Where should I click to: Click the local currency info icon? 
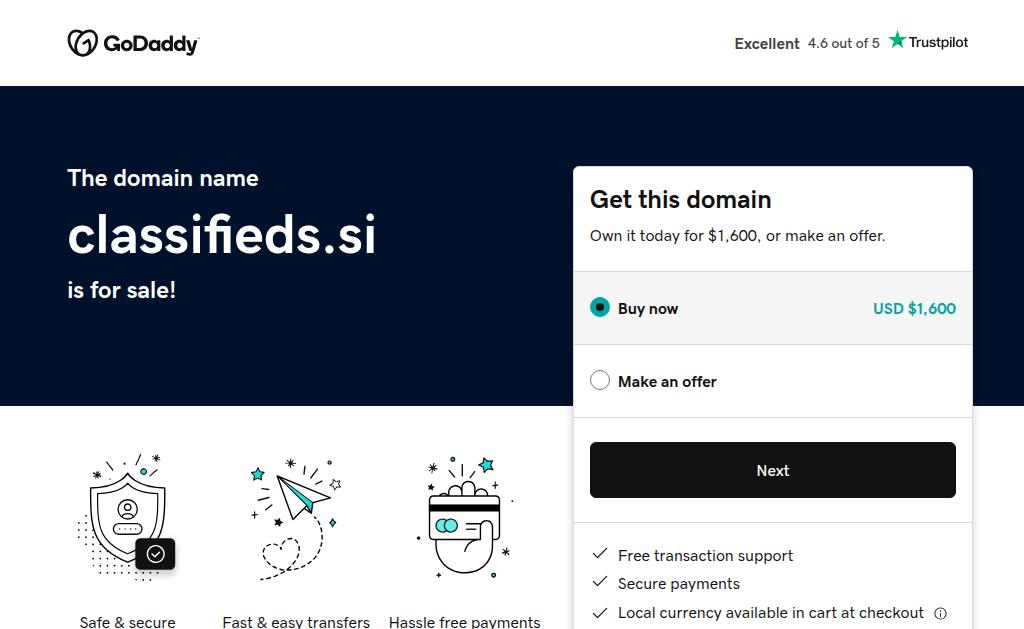(x=940, y=613)
